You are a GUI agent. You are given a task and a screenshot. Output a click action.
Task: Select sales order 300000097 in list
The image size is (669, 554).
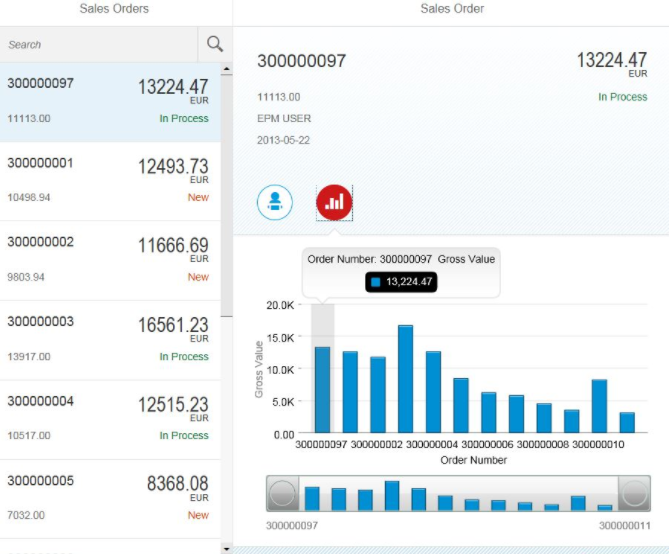[108, 101]
